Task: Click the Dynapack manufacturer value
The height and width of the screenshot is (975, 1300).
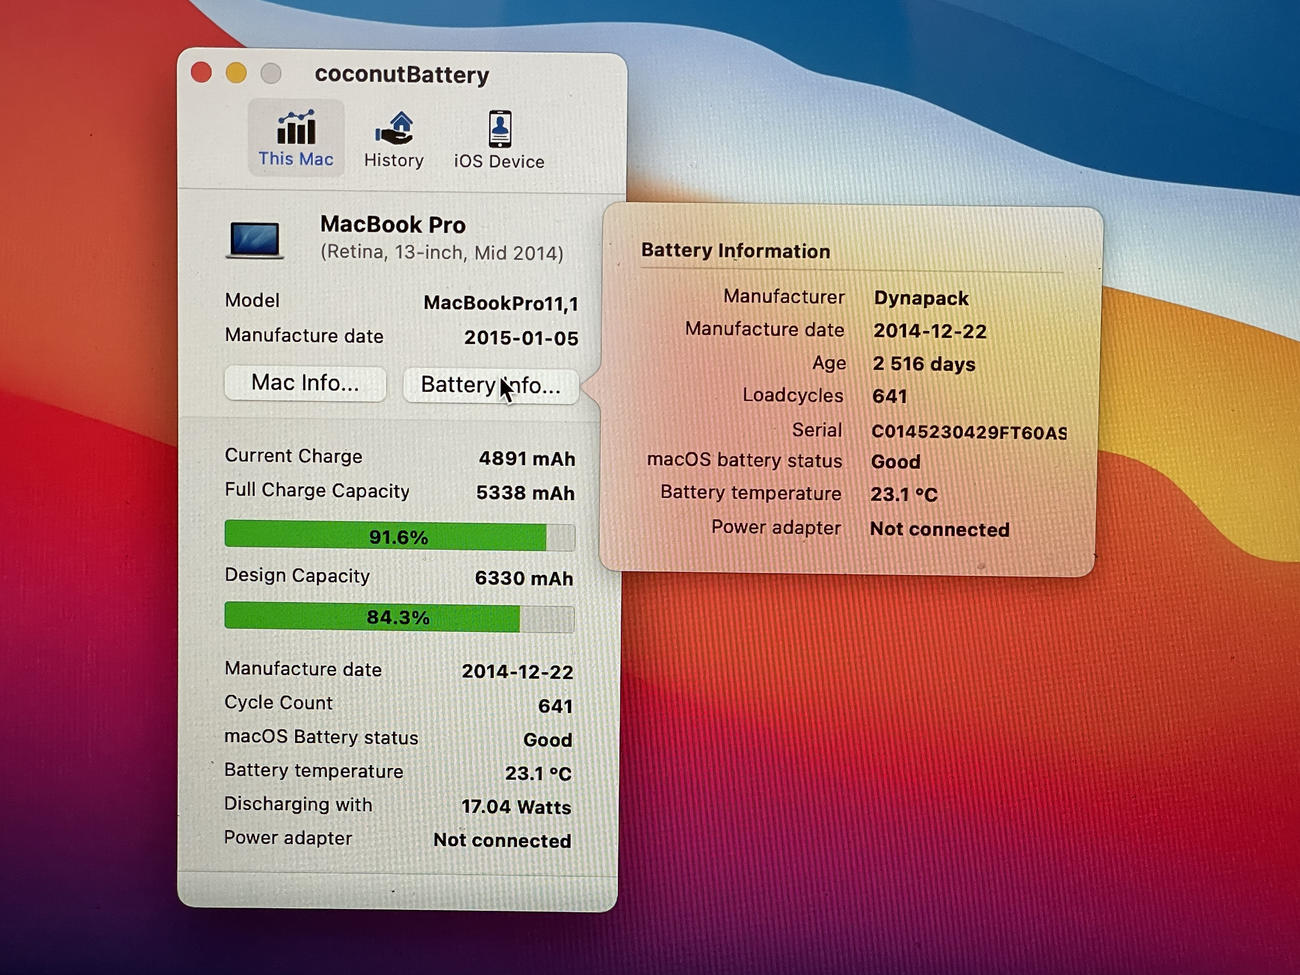Action: click(920, 298)
